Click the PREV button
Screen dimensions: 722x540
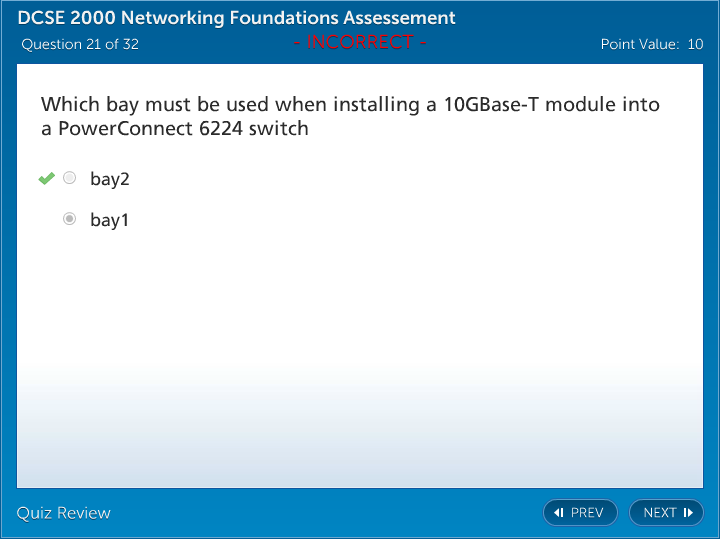[580, 513]
